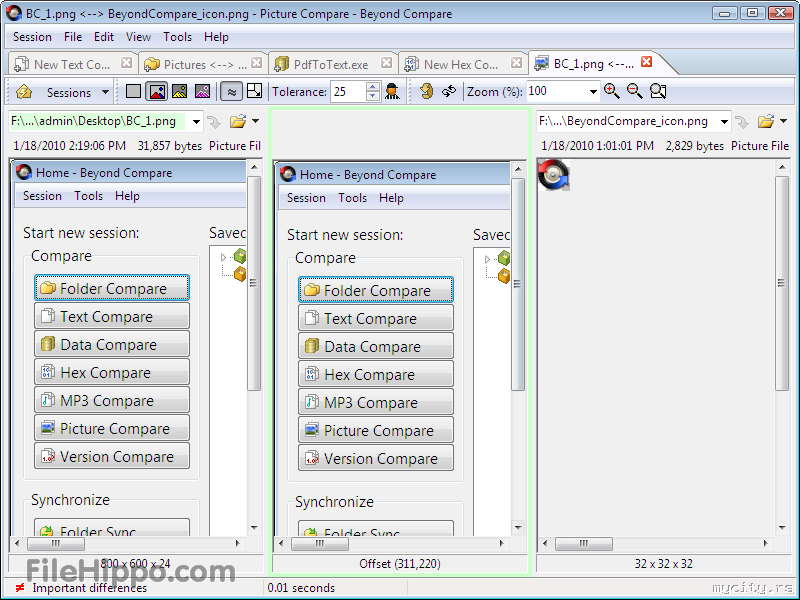Expand the left browse folder dropdown arrow
Viewport: 800px width, 600px height.
point(256,121)
